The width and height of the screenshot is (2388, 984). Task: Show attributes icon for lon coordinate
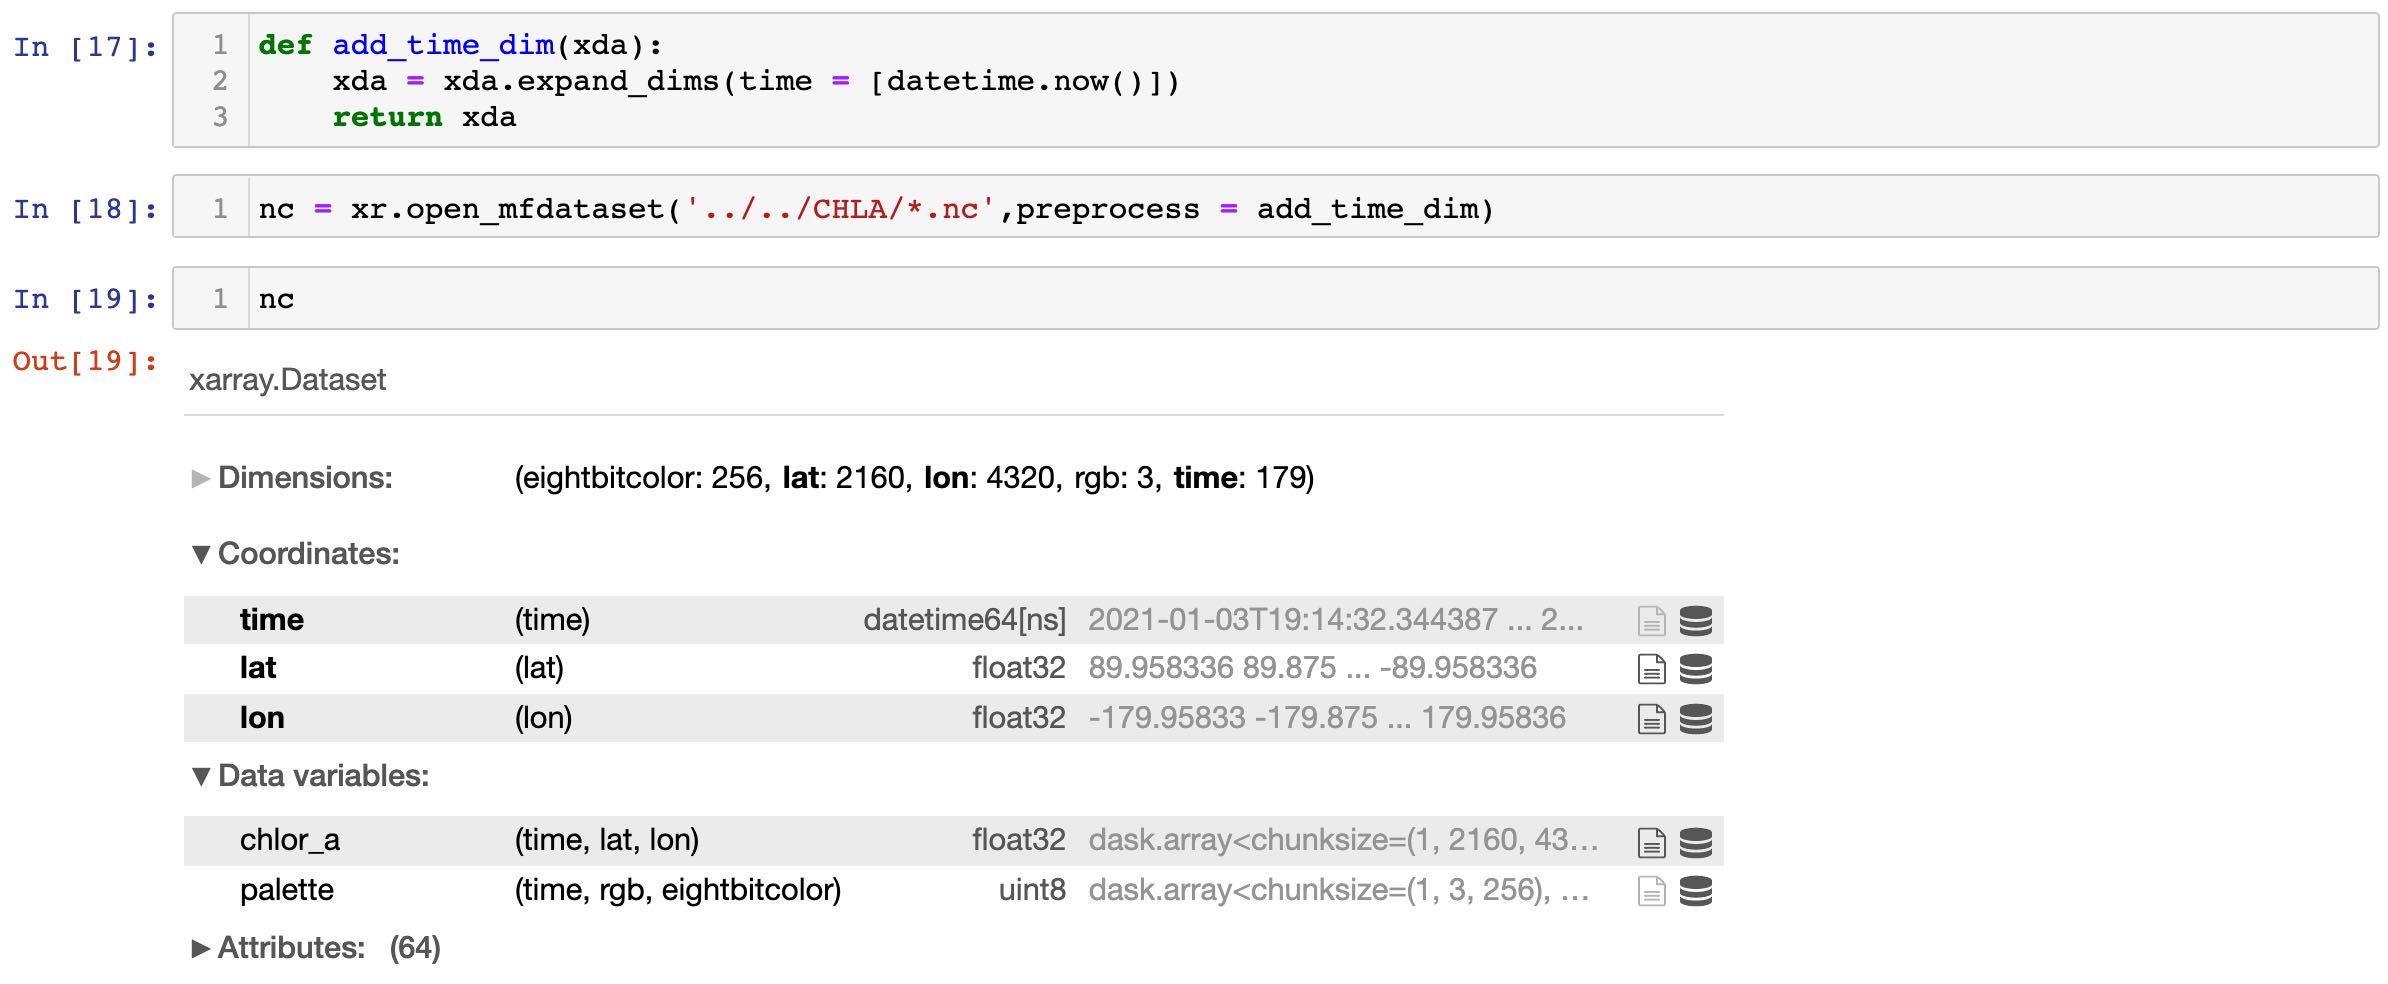click(x=1651, y=719)
